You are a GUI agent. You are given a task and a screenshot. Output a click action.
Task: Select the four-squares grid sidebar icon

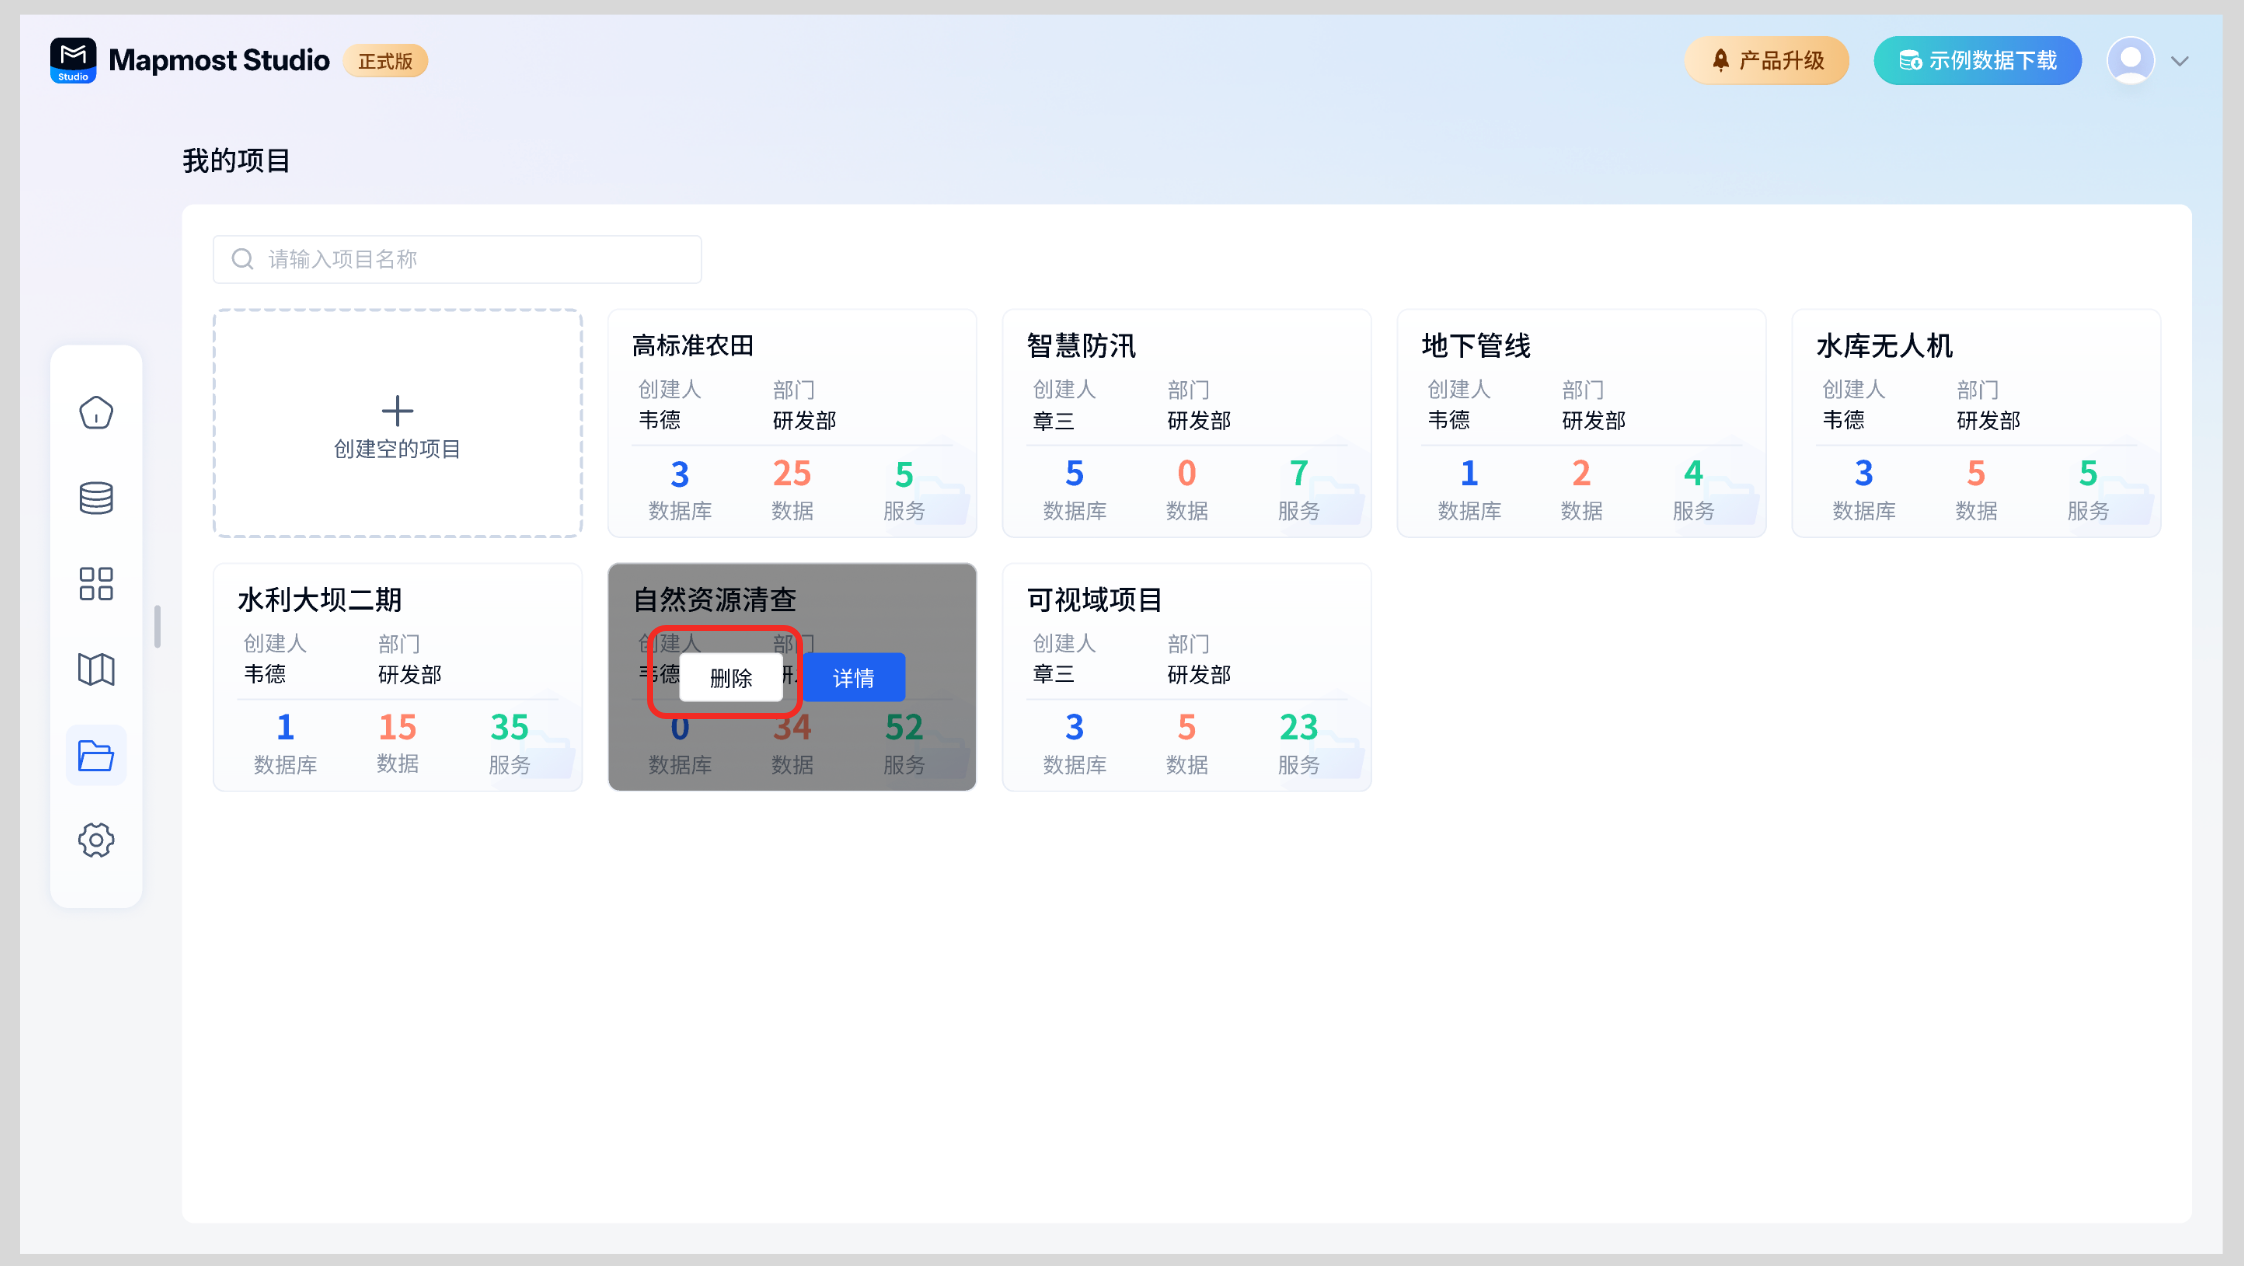click(96, 583)
